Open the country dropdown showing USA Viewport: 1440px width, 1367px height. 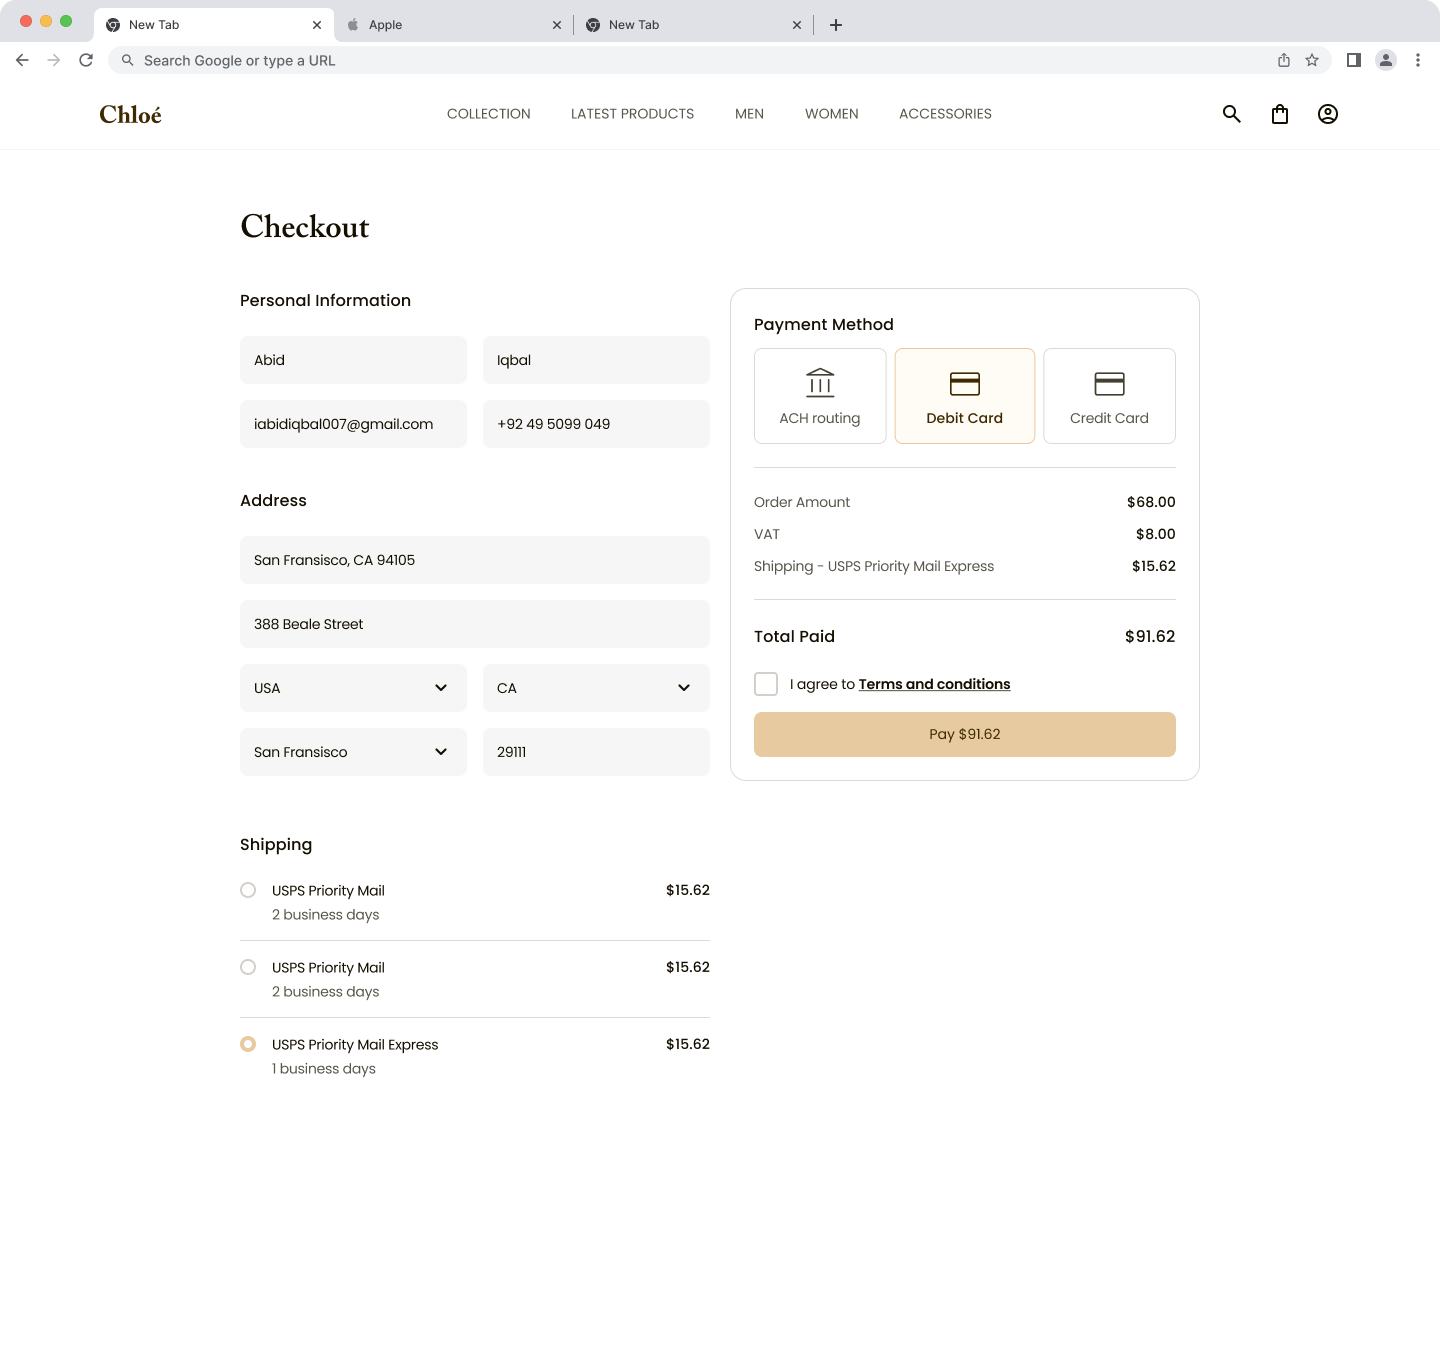pos(353,688)
